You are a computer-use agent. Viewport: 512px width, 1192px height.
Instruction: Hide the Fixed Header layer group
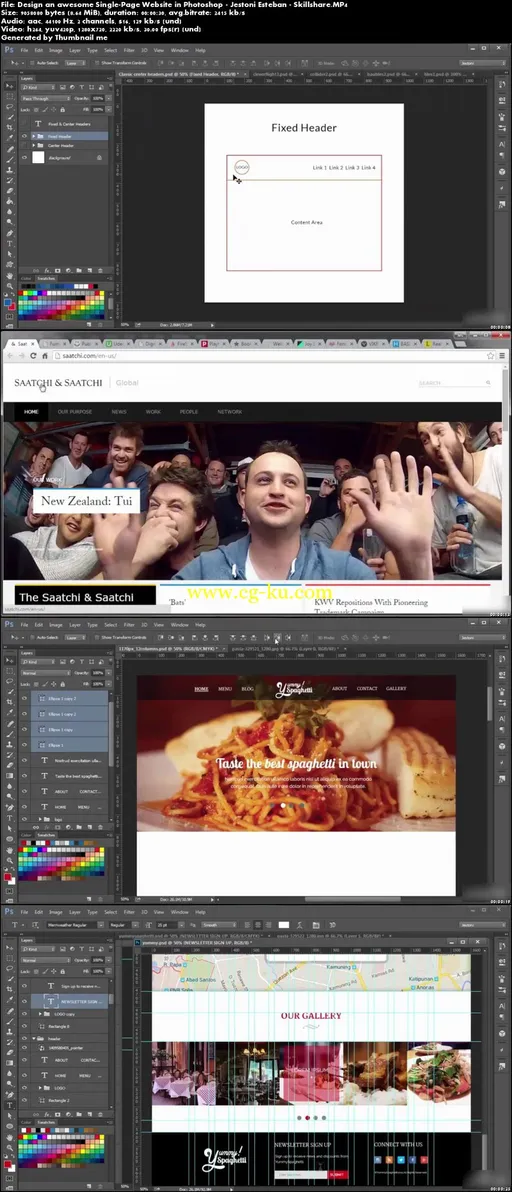[24, 136]
